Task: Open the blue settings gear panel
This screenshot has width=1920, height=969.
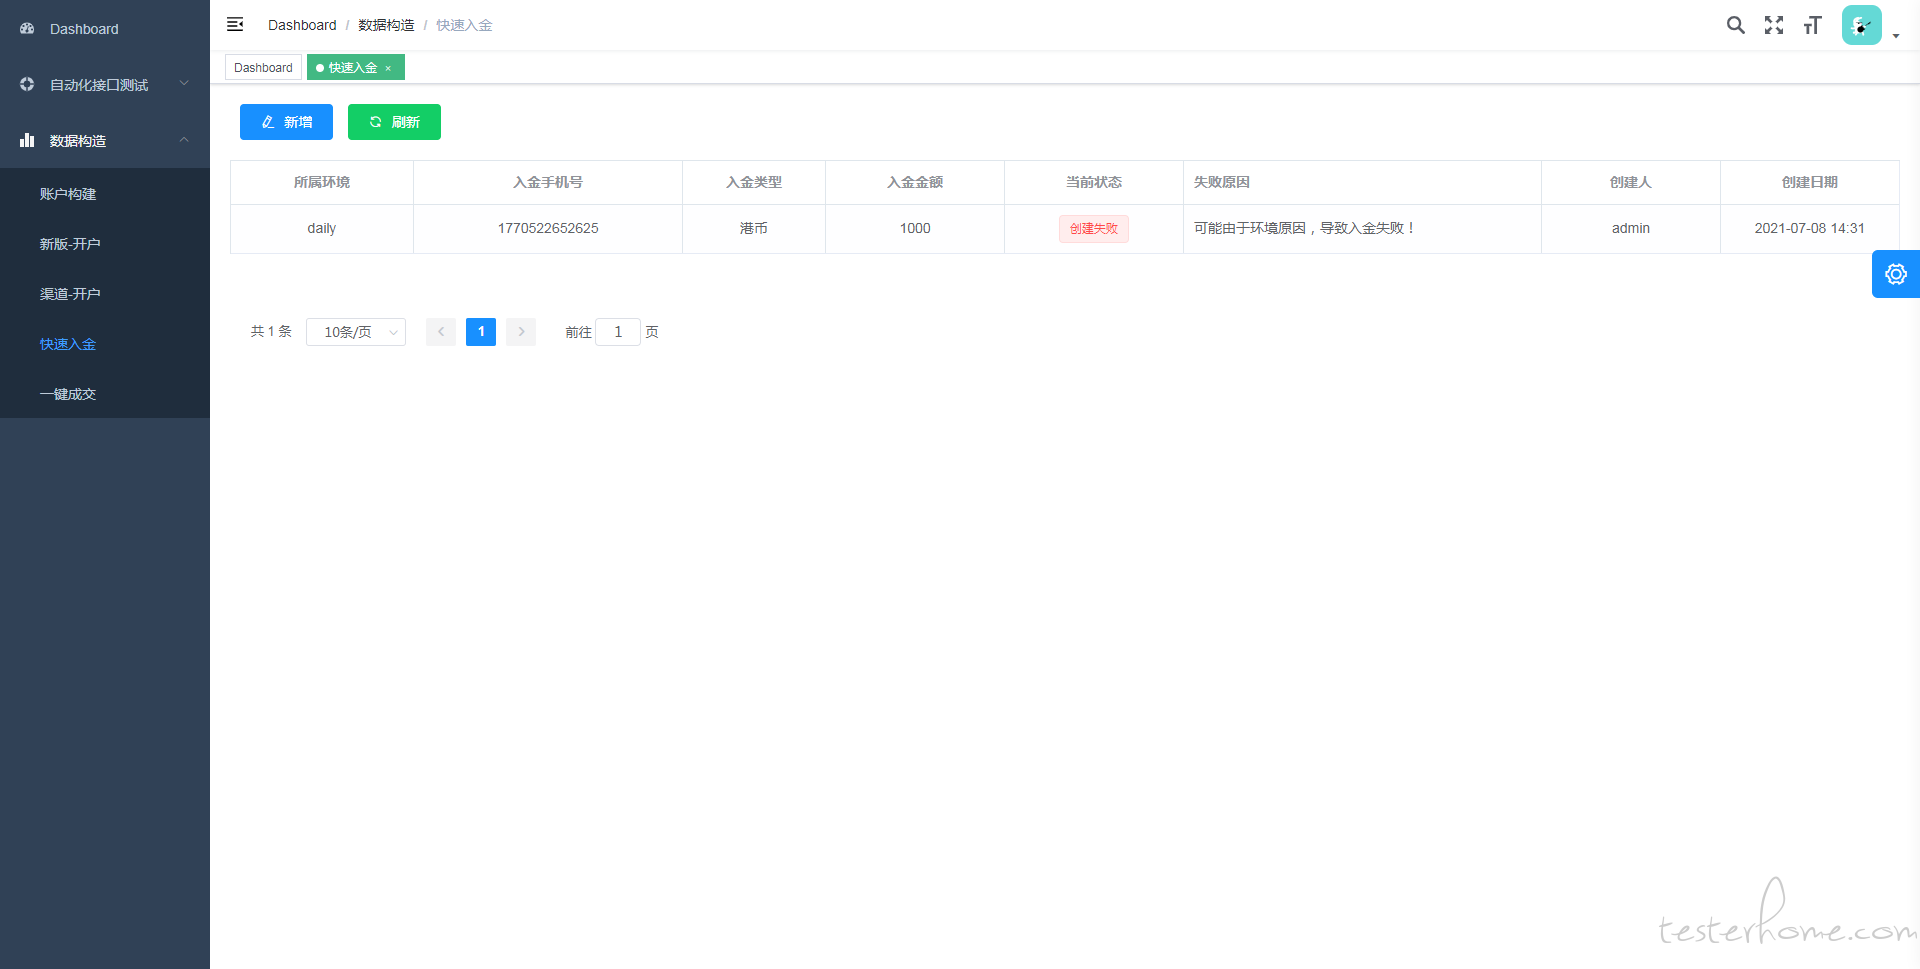Action: pos(1896,274)
